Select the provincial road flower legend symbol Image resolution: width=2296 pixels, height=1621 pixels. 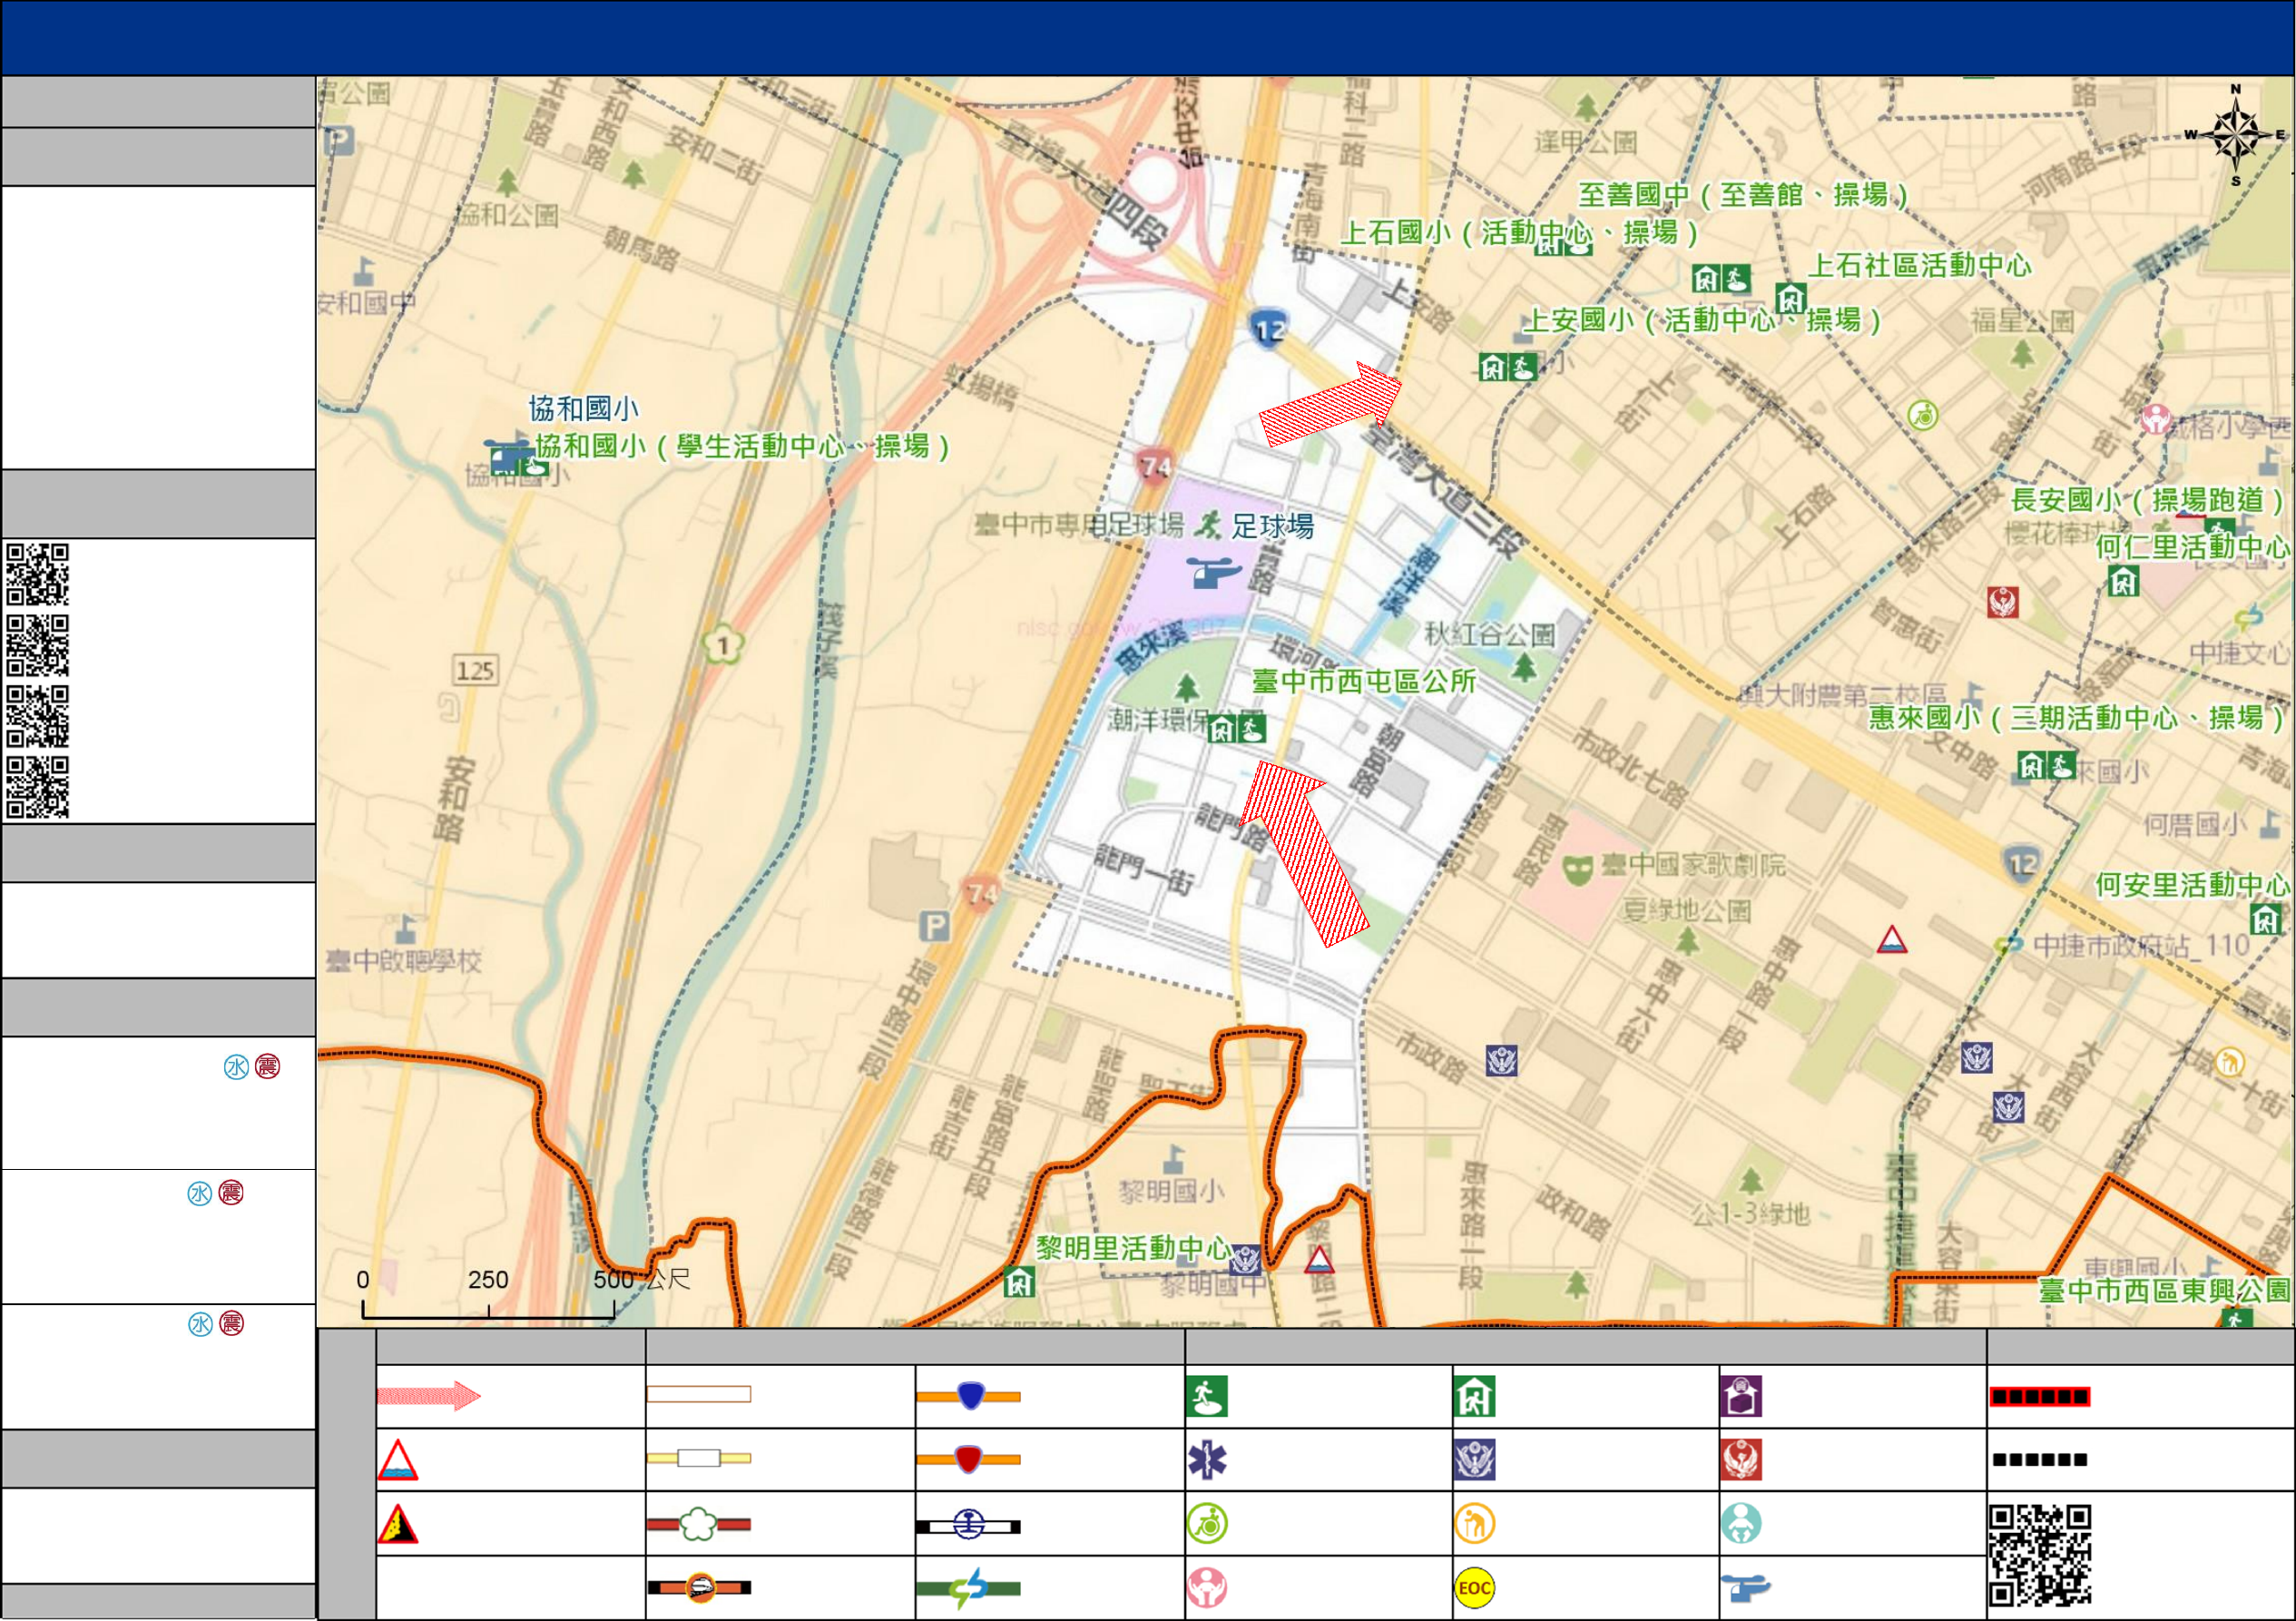[699, 1524]
